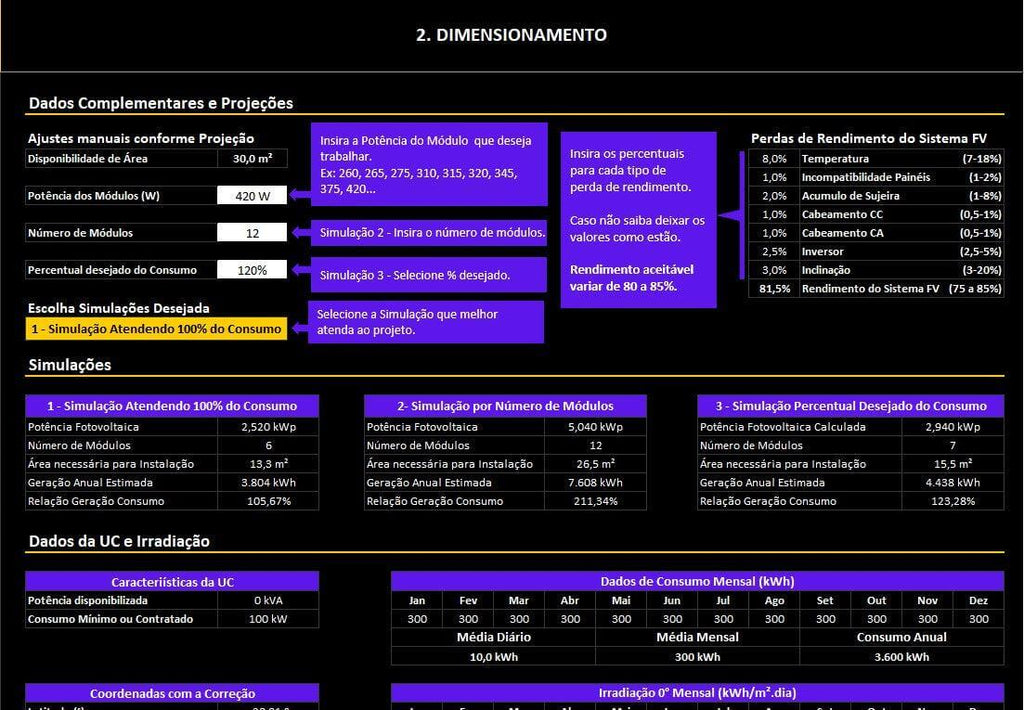Click the arrow next to the 120% percentage cell
The width and height of the screenshot is (1024, 710).
[x=298, y=271]
